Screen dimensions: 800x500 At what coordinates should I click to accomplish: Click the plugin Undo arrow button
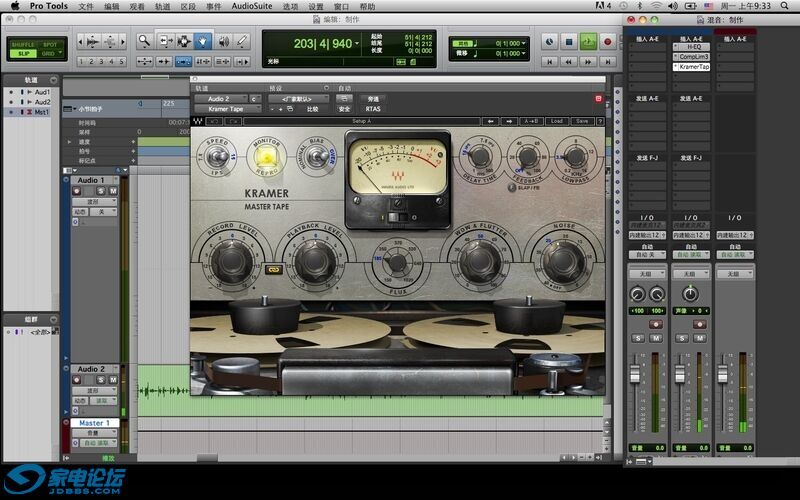tap(215, 121)
